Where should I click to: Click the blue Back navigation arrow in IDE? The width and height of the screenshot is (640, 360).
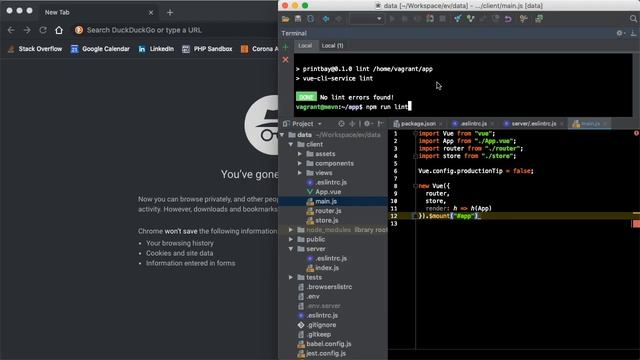coord(326,19)
